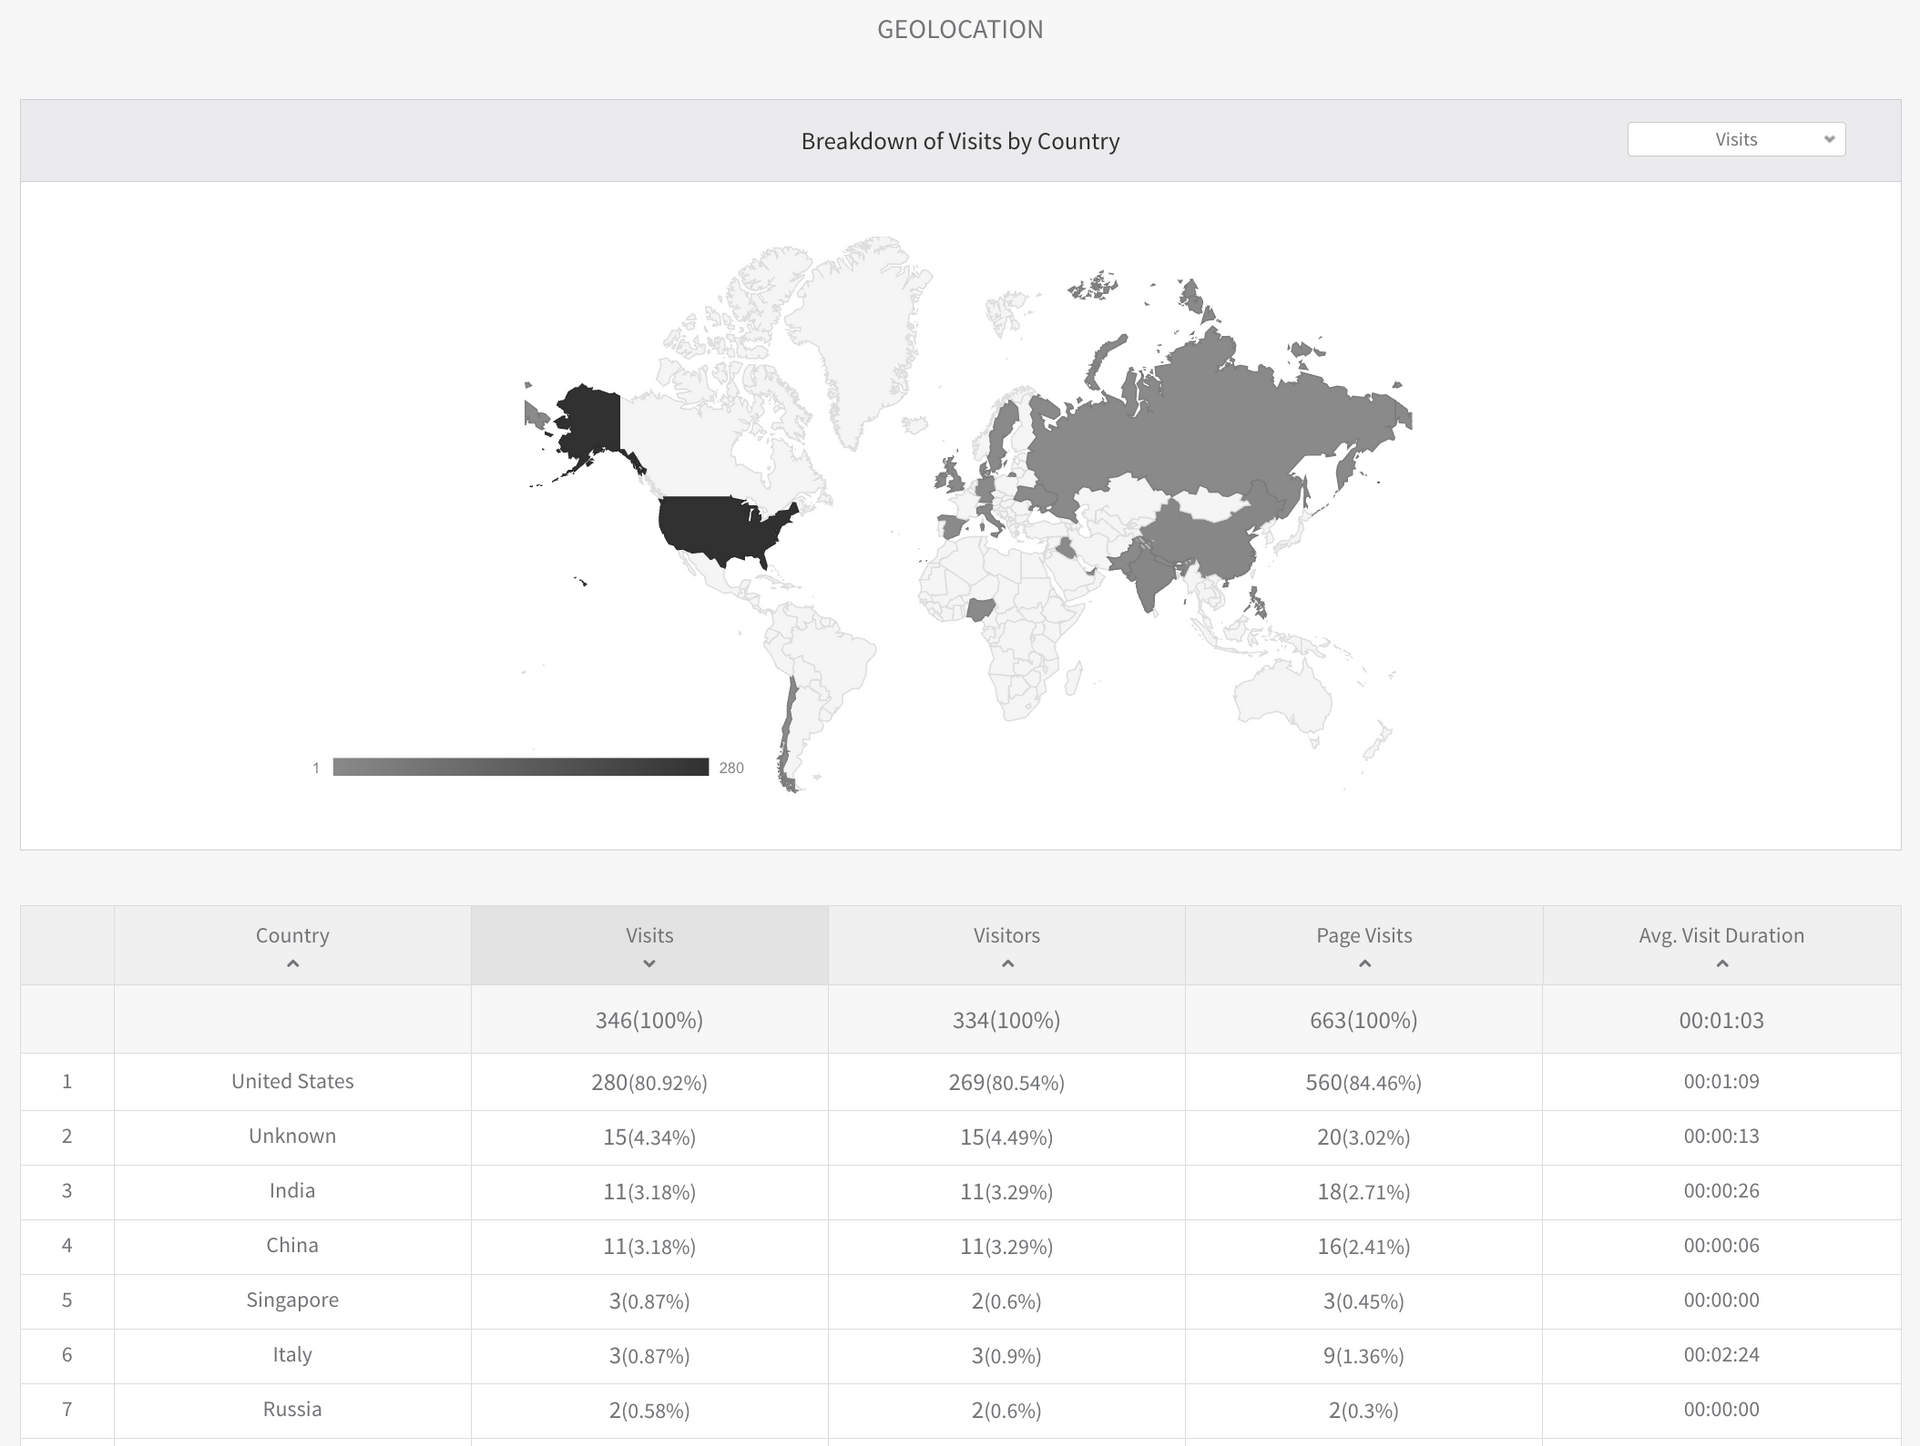This screenshot has width=1920, height=1446.
Task: Click the Page Visits column header
Action: [1364, 935]
